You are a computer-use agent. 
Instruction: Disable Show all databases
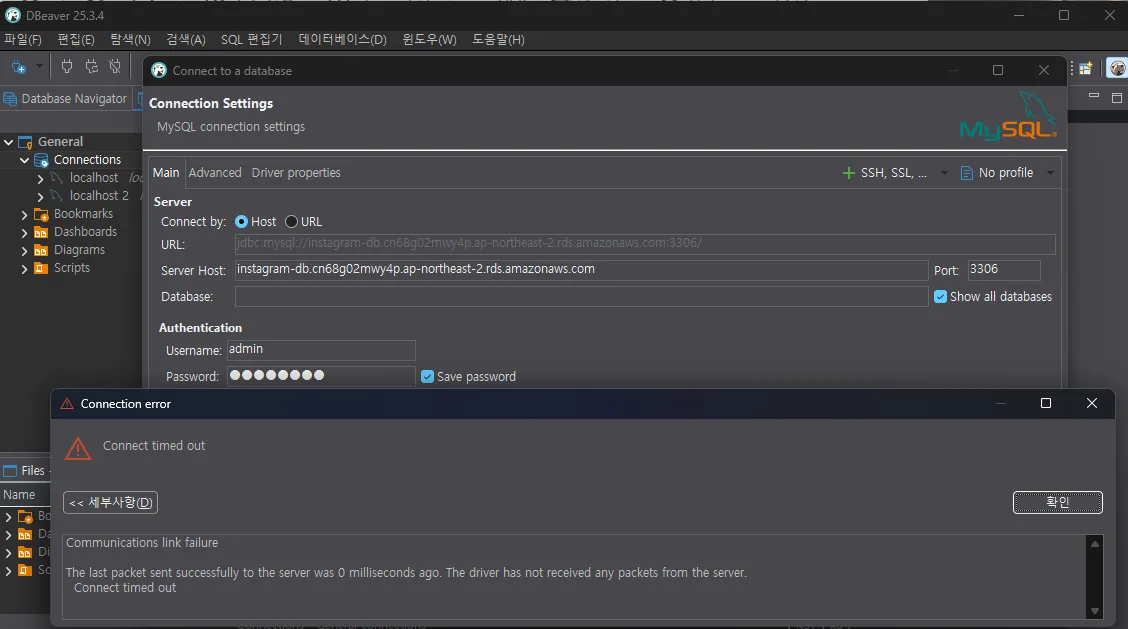(x=938, y=296)
